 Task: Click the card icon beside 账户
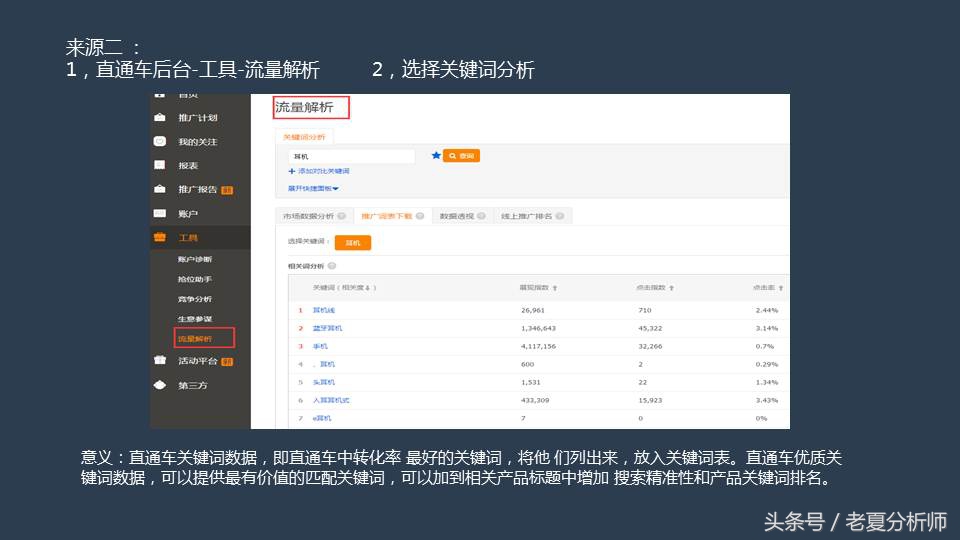click(x=160, y=214)
